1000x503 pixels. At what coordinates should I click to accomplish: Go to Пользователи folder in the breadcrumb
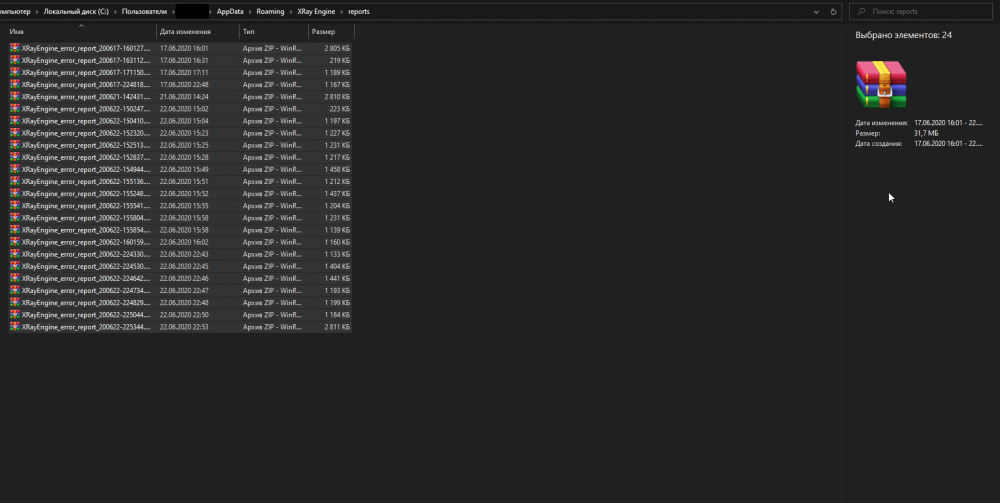(x=144, y=11)
